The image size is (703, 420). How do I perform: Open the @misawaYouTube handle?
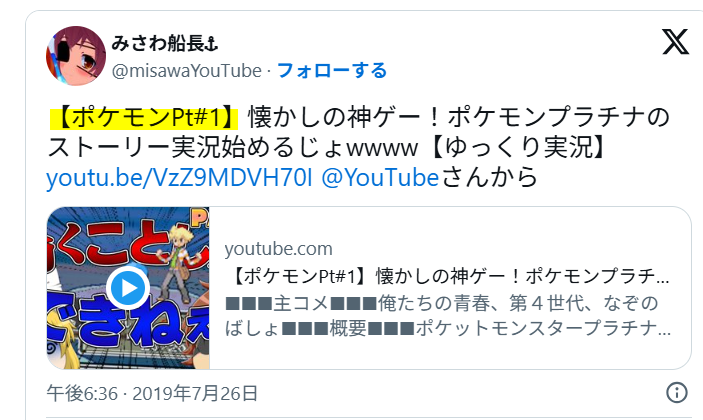point(187,71)
